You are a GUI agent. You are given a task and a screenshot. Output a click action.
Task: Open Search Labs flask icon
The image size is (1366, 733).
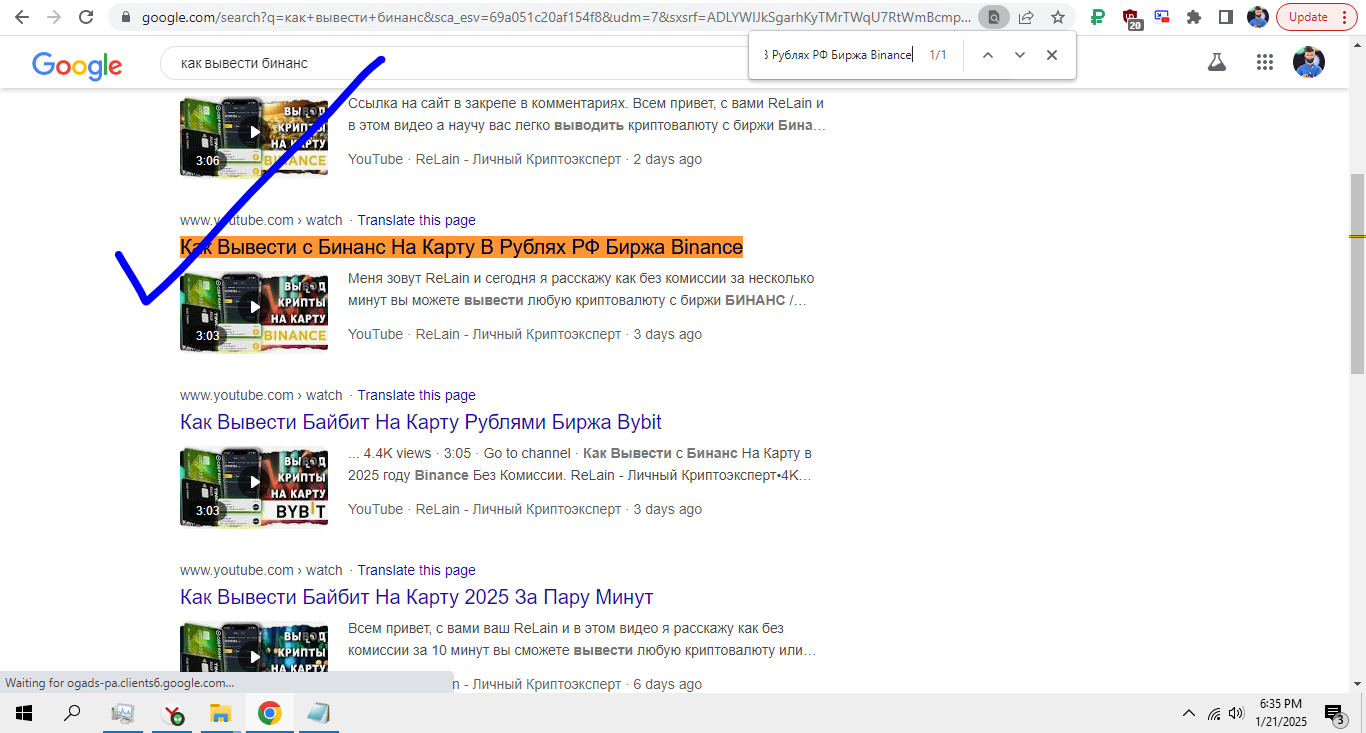coord(1216,62)
